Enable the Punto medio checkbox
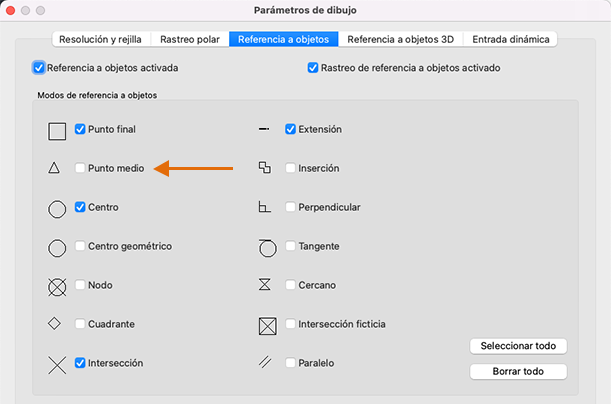The image size is (611, 404). pos(80,169)
